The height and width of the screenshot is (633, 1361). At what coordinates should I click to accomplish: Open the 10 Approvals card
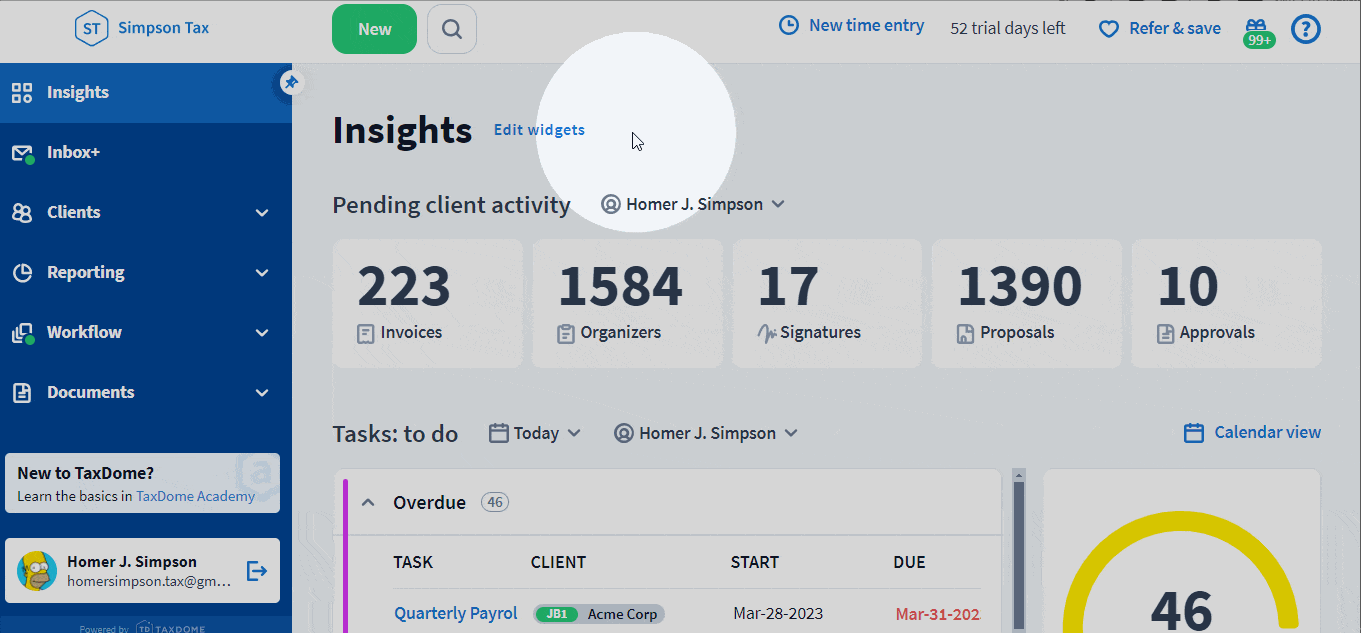[1226, 303]
